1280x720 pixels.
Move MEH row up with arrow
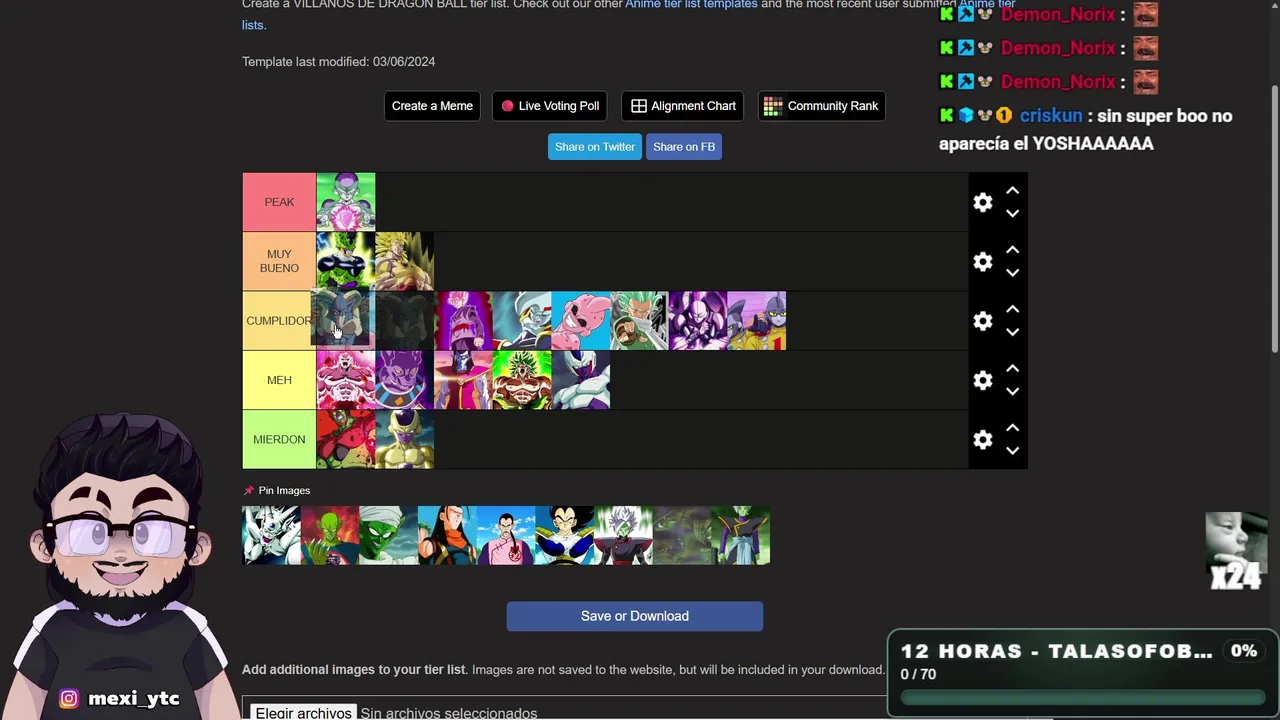1012,368
